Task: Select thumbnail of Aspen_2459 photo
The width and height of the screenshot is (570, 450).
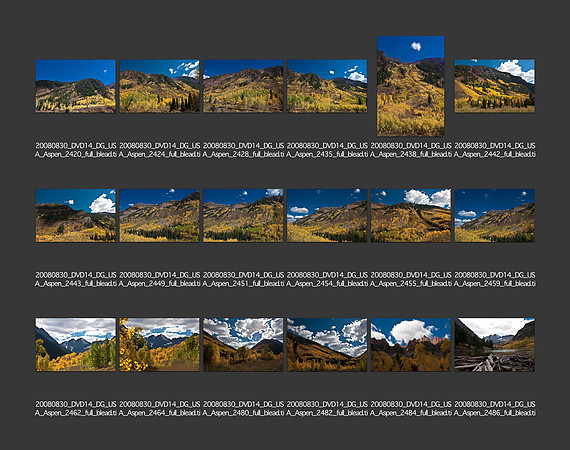Action: [x=495, y=216]
